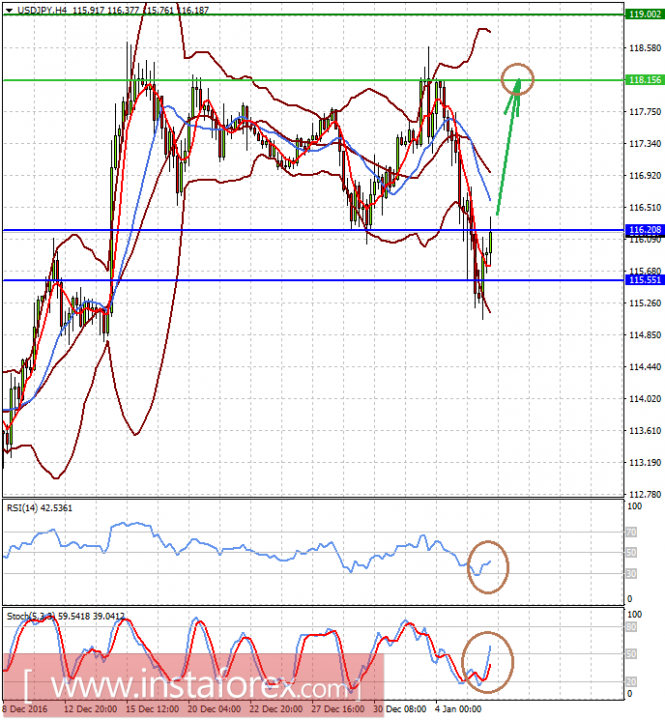This screenshot has width=665, height=720.
Task: Select the green 119.002 price label
Action: pos(642,15)
